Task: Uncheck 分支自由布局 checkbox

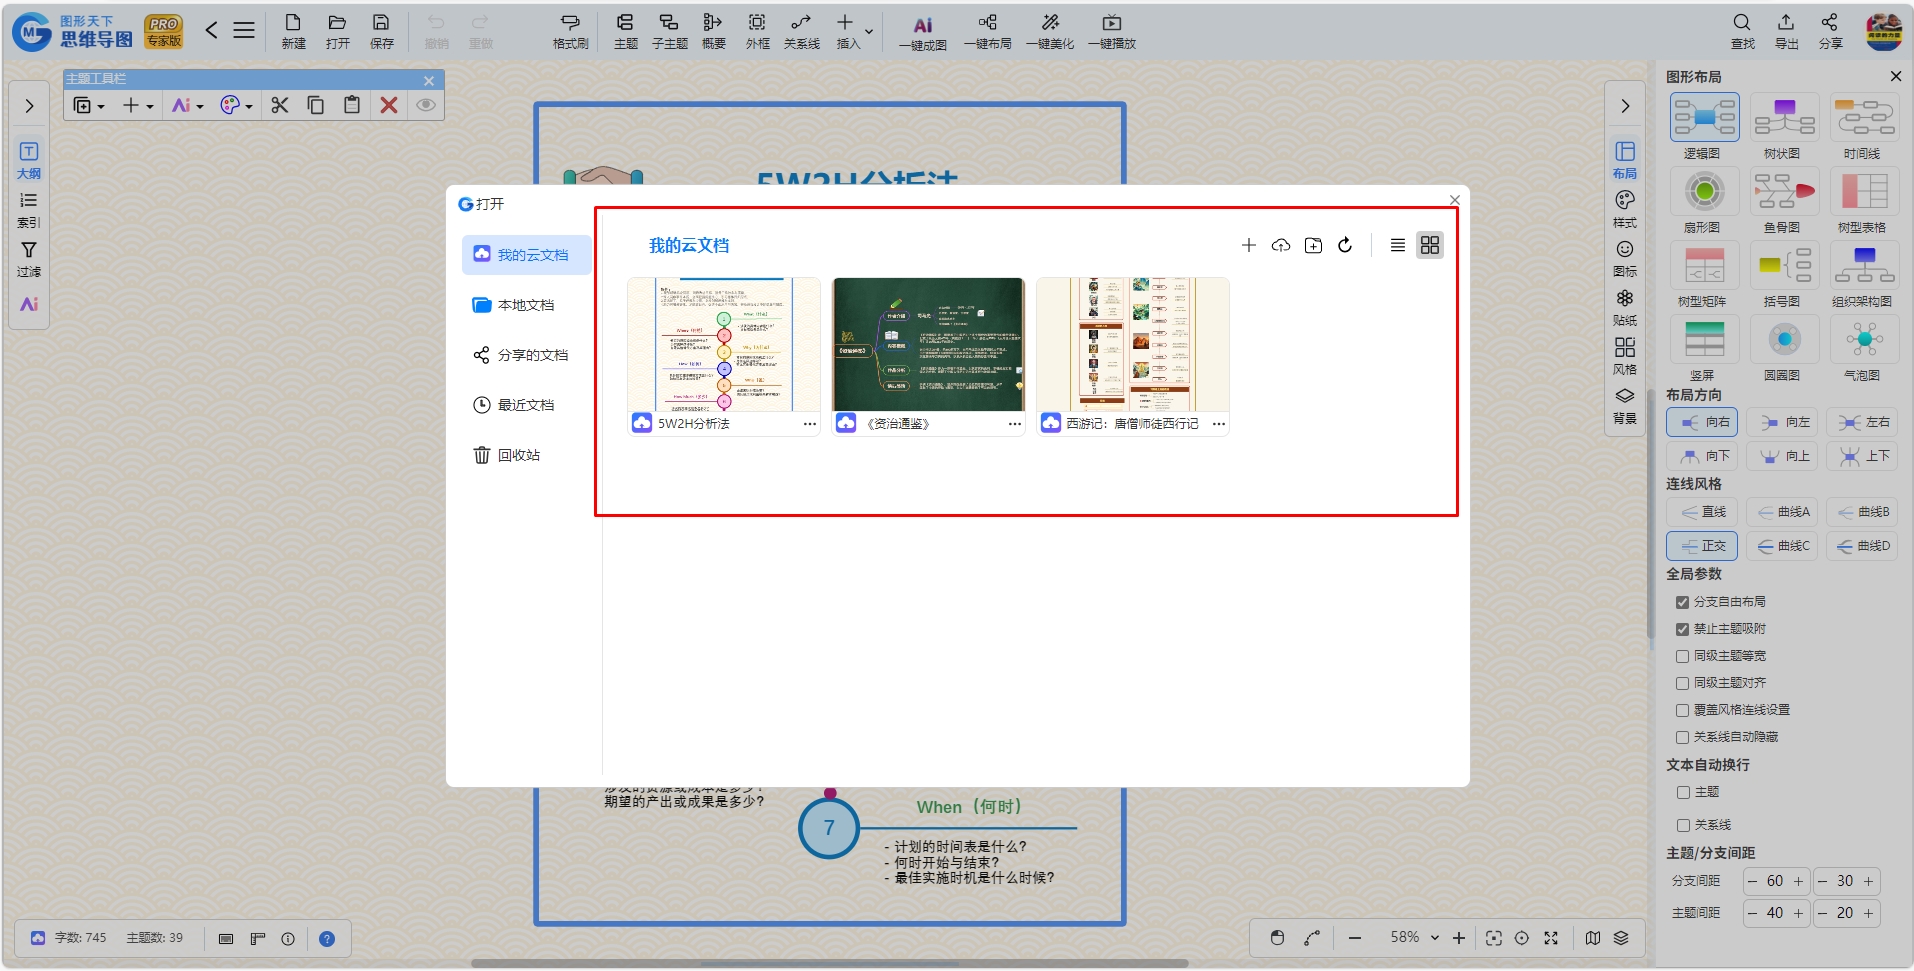Action: point(1682,602)
